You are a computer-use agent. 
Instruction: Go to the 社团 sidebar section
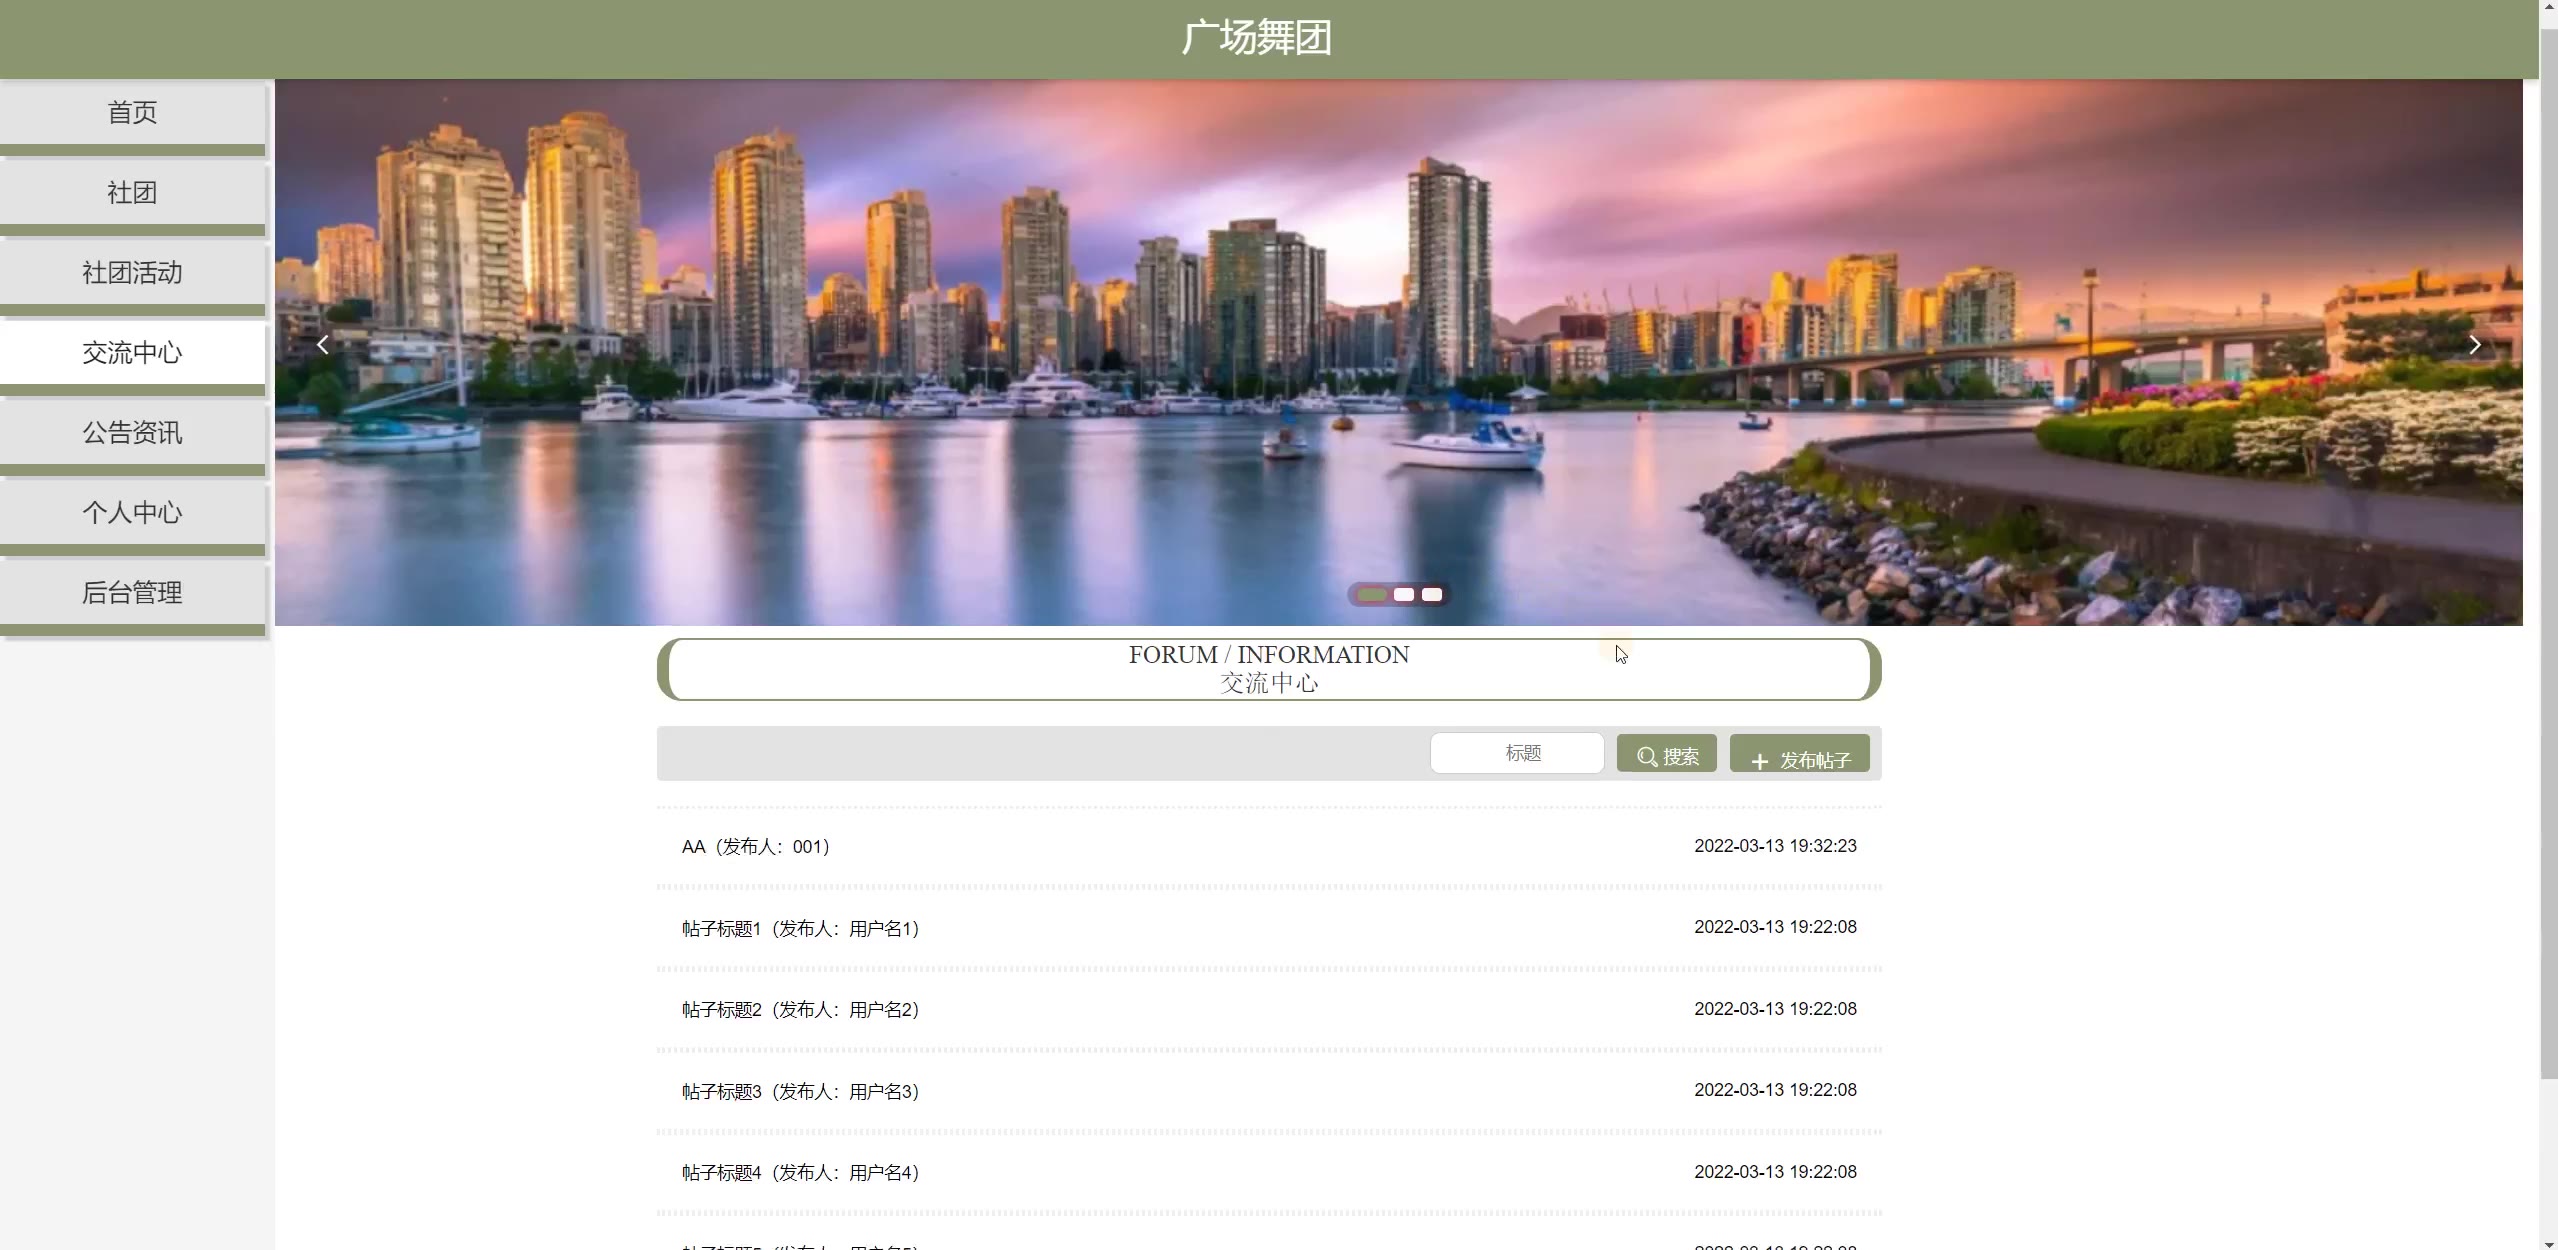click(x=132, y=193)
